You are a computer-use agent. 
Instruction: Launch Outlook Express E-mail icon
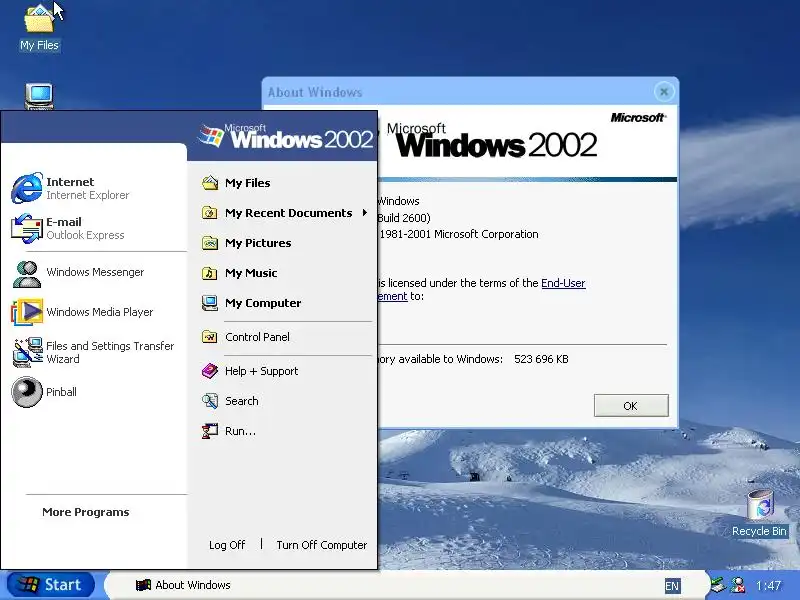[x=27, y=228]
